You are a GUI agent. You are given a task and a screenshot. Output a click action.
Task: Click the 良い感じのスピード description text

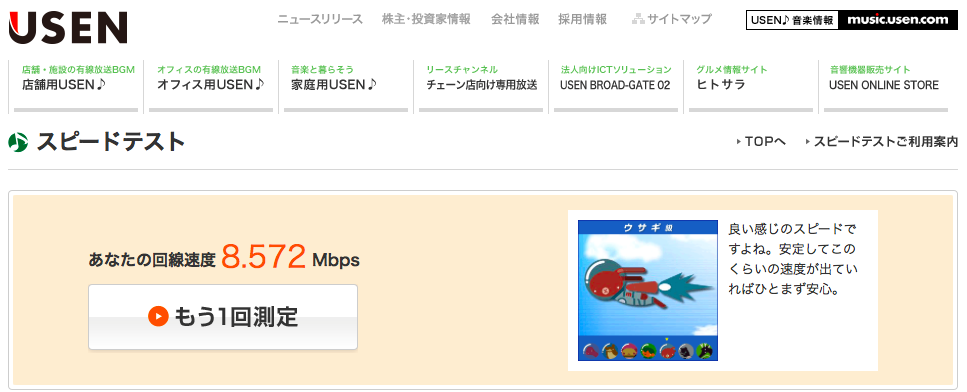pos(792,259)
